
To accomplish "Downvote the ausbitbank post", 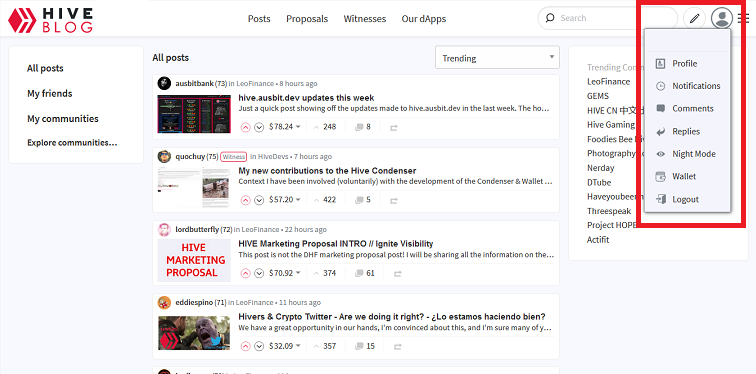I will tap(259, 127).
